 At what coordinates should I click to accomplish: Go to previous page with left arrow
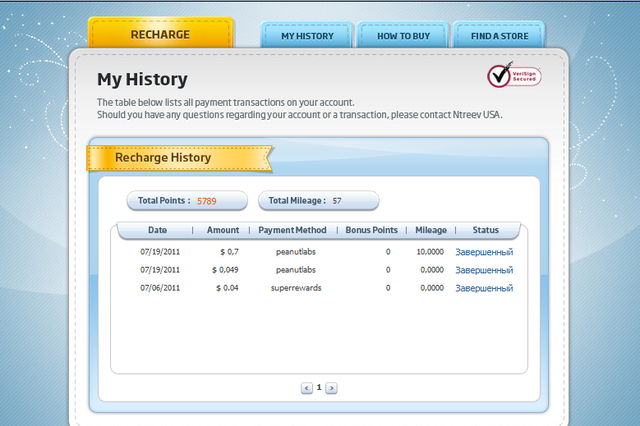tap(307, 388)
